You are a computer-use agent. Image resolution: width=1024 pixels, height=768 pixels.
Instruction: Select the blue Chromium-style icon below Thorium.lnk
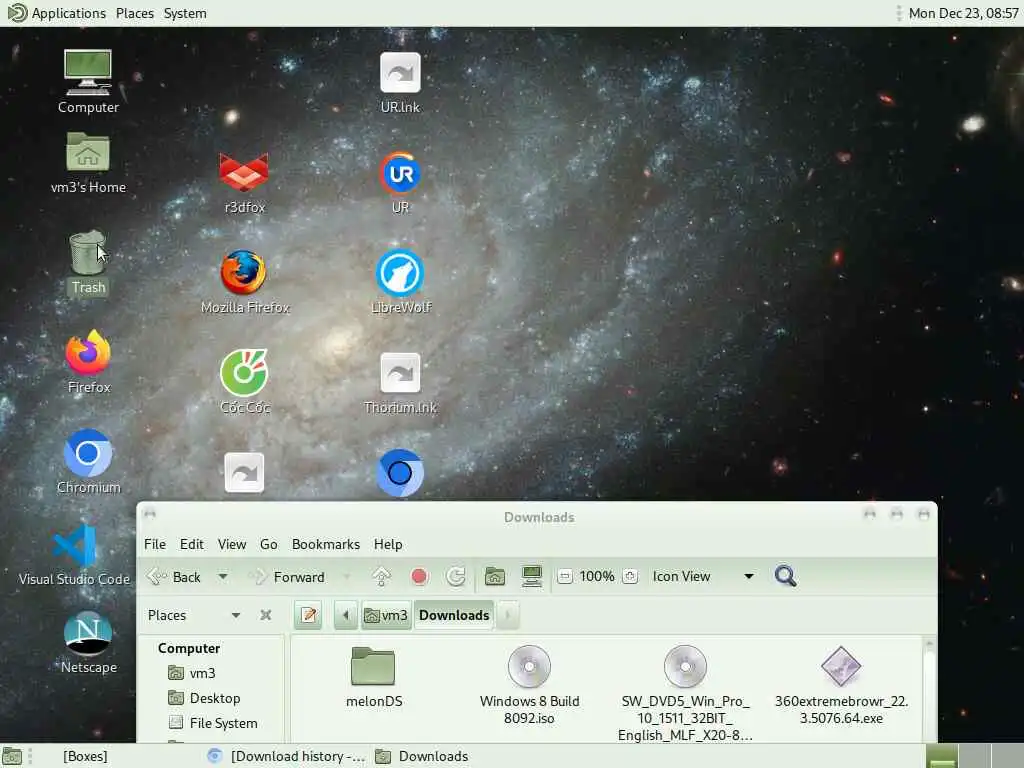point(400,473)
